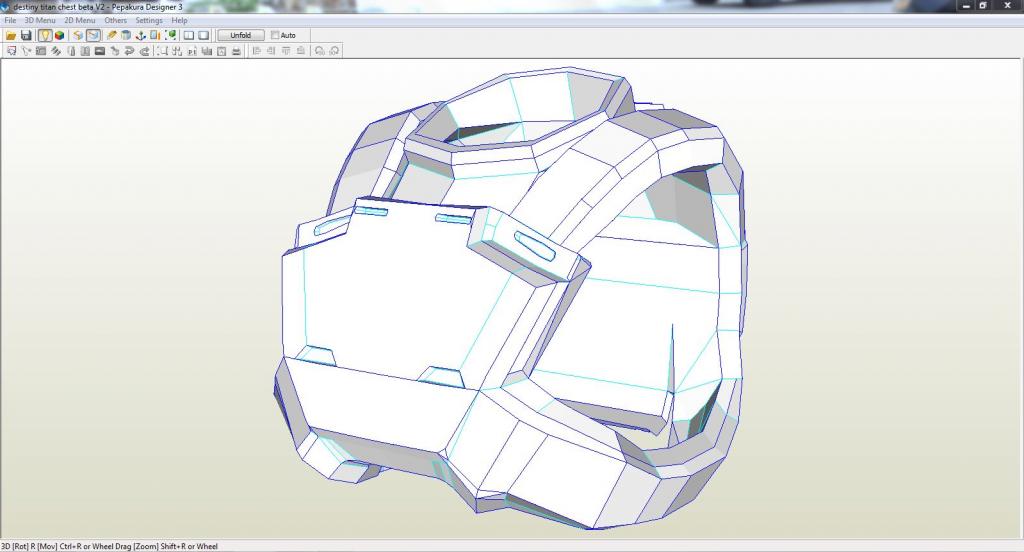
Task: Click the dashed rectangle selection icon
Action: click(x=162, y=51)
